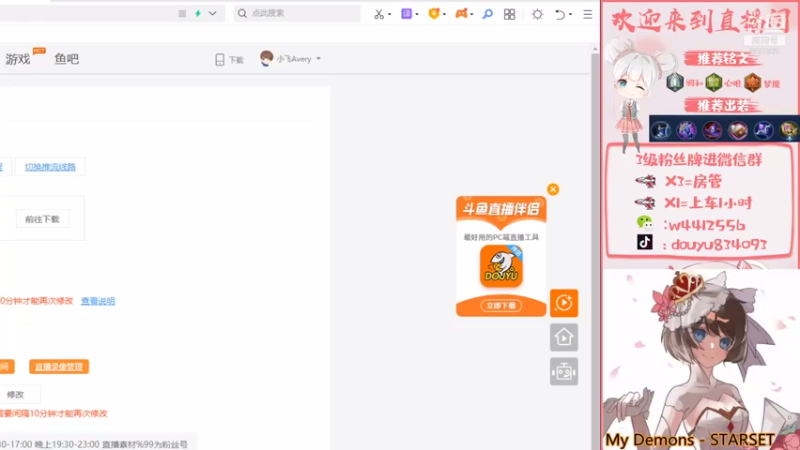Click the scrollbar up arrow
The height and width of the screenshot is (450, 800).
(595, 49)
